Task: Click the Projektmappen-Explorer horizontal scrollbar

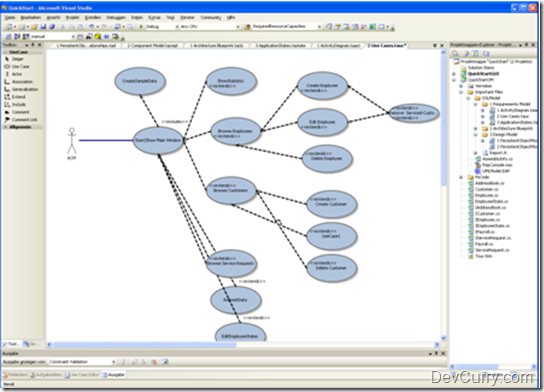Action: 477,367
